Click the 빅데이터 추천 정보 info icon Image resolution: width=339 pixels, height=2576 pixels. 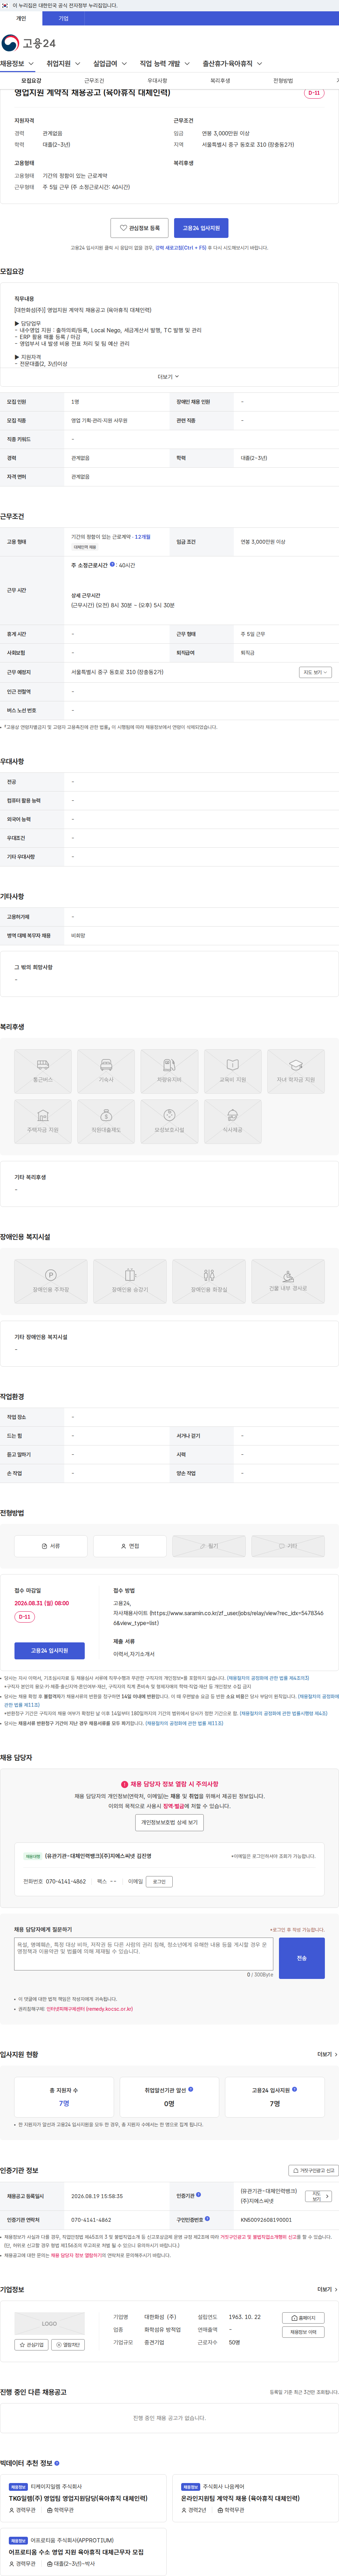(x=57, y=2463)
